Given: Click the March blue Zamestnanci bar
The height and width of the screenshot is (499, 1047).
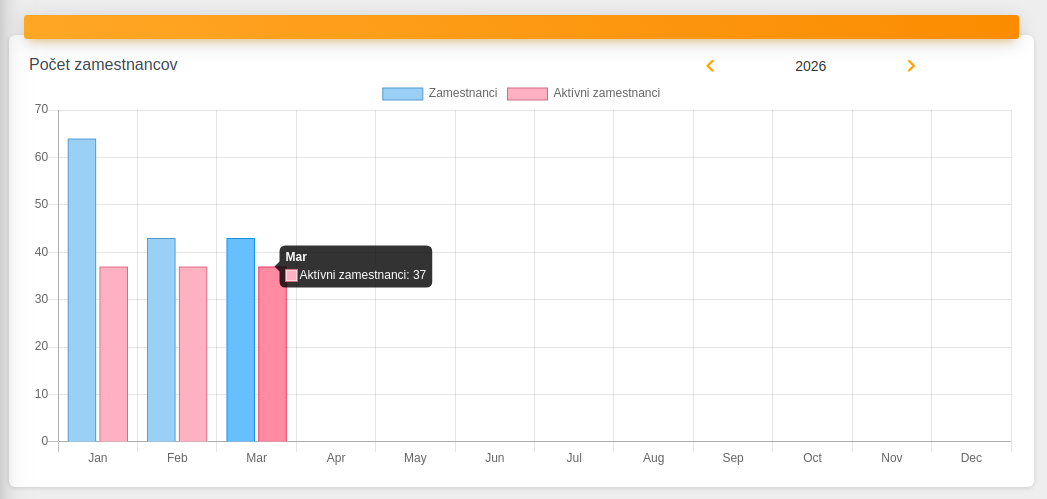Looking at the screenshot, I should [x=240, y=340].
